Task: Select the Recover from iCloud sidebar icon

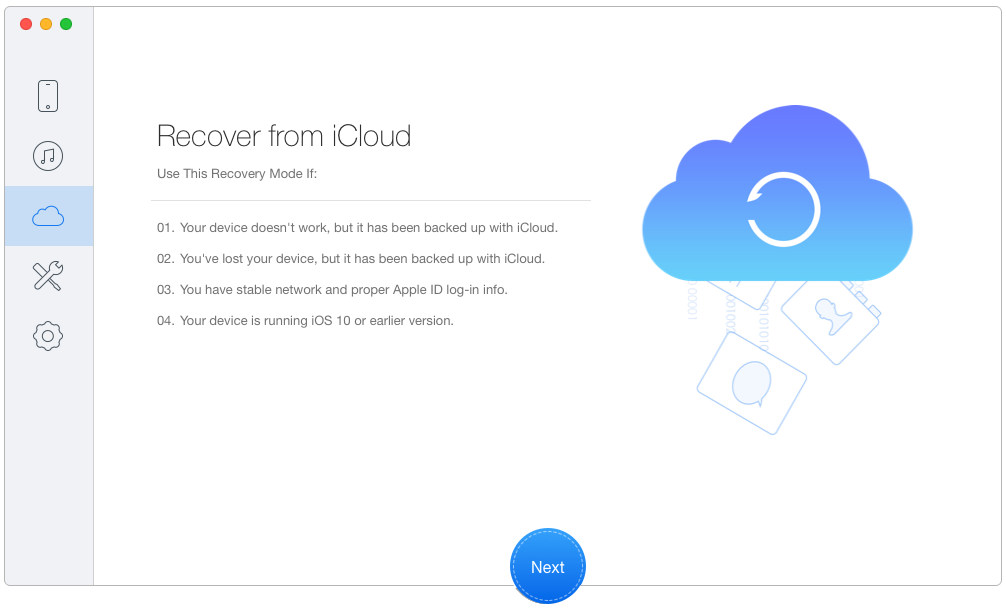Action: (48, 216)
